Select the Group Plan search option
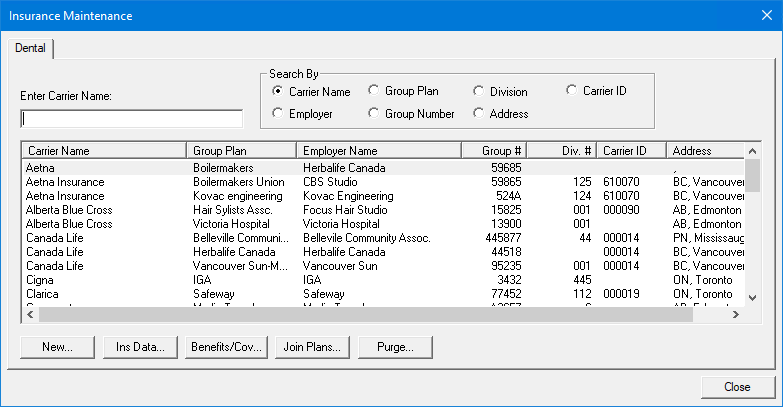This screenshot has height=407, width=783. click(374, 91)
